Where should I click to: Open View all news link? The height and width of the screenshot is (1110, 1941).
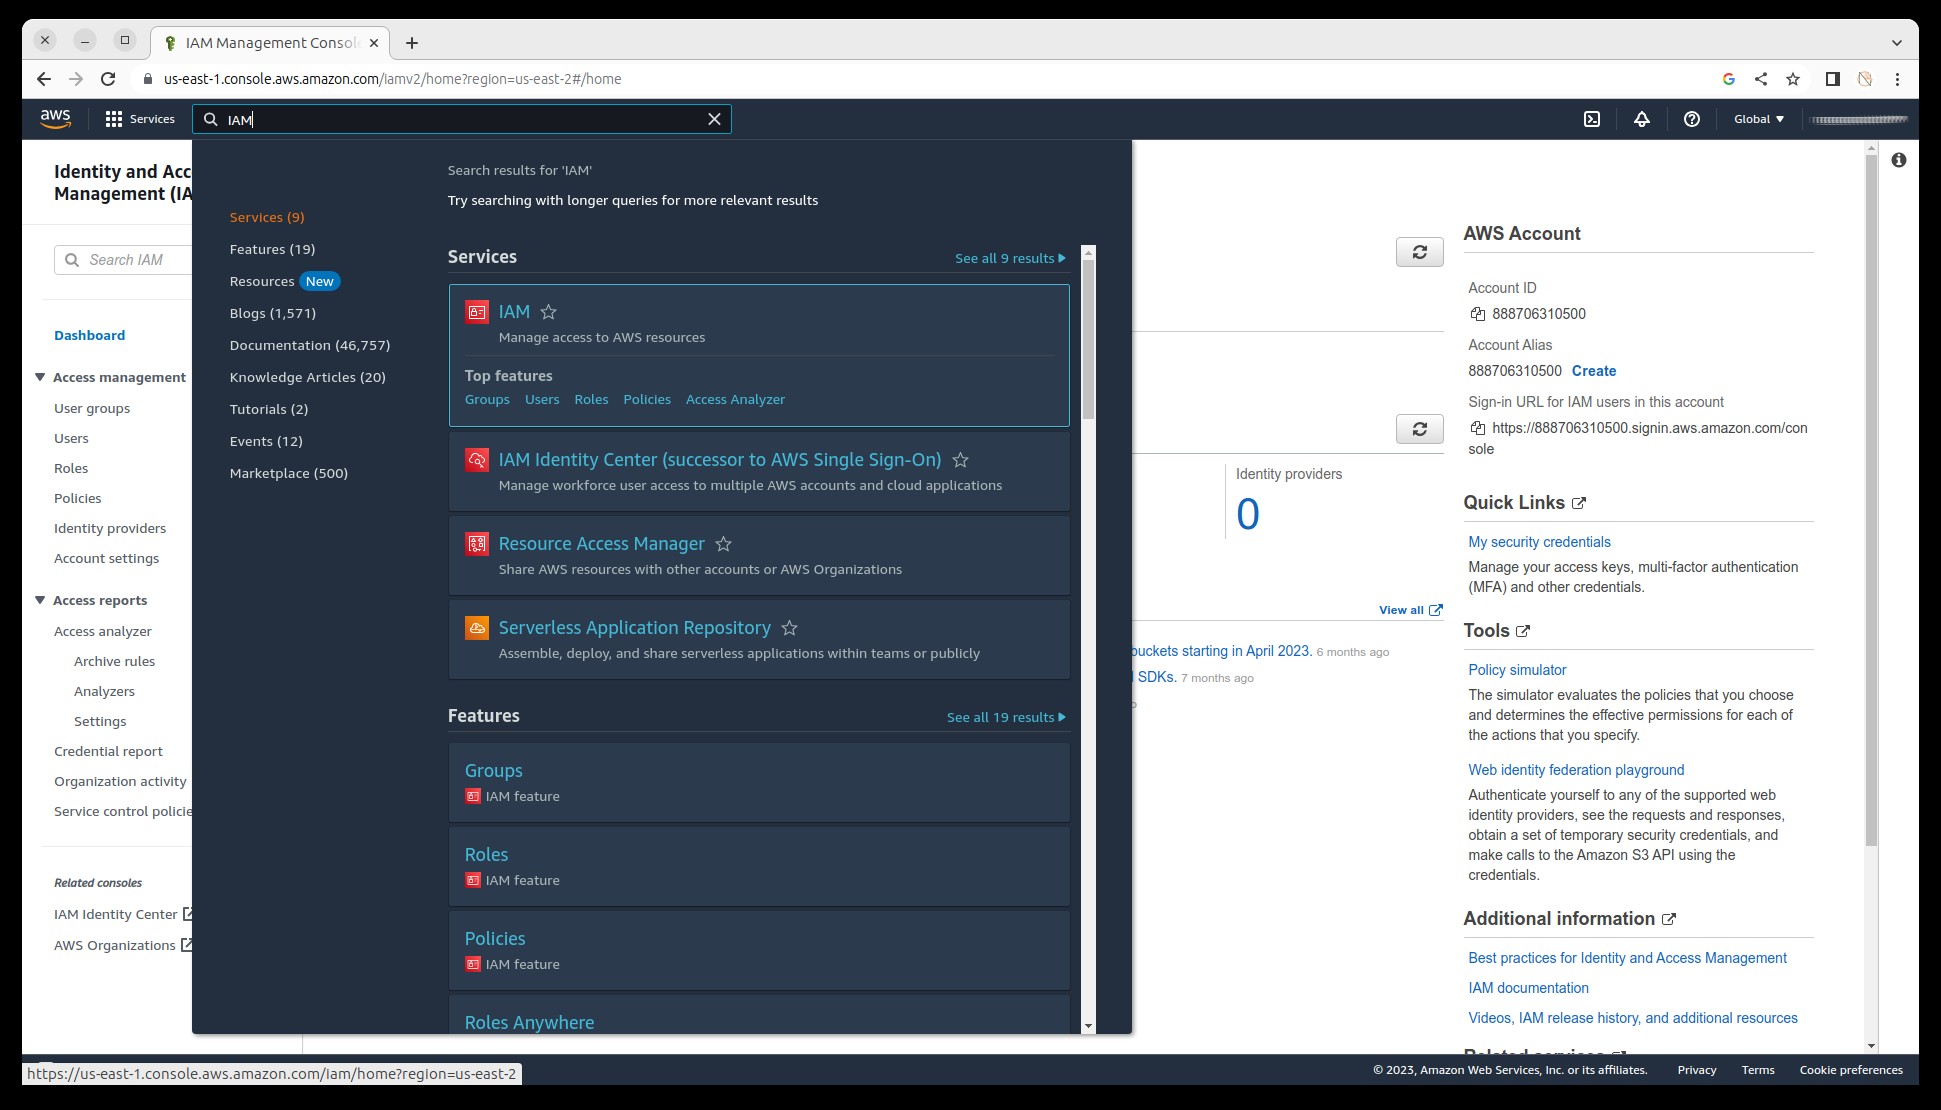(x=1410, y=610)
